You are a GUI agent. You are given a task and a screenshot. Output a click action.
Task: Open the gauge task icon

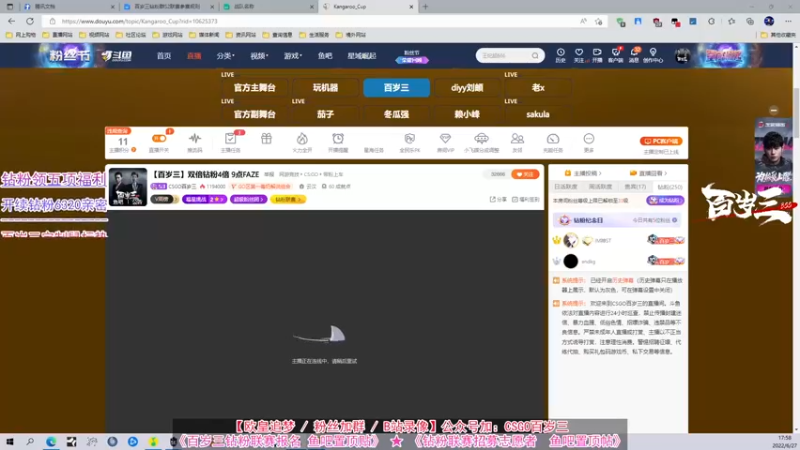tap(553, 138)
